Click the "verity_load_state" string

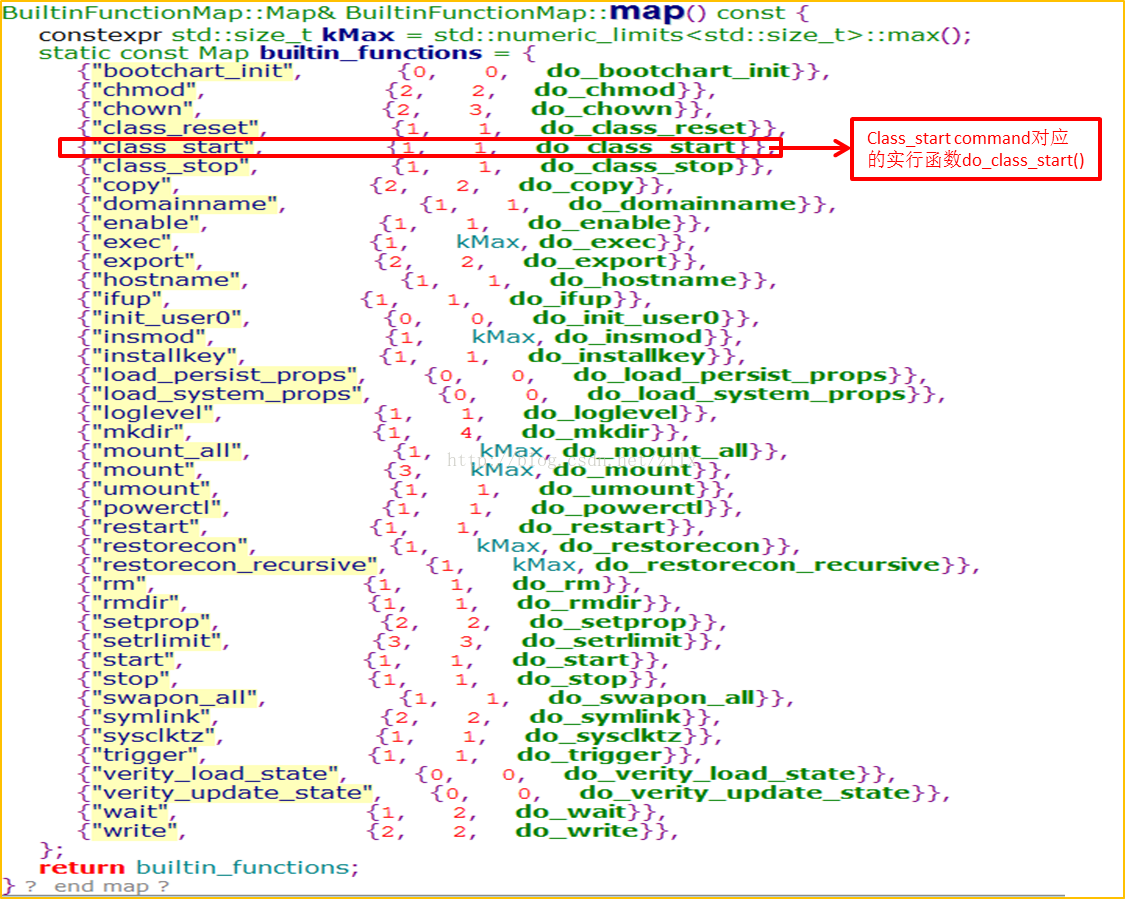215,775
